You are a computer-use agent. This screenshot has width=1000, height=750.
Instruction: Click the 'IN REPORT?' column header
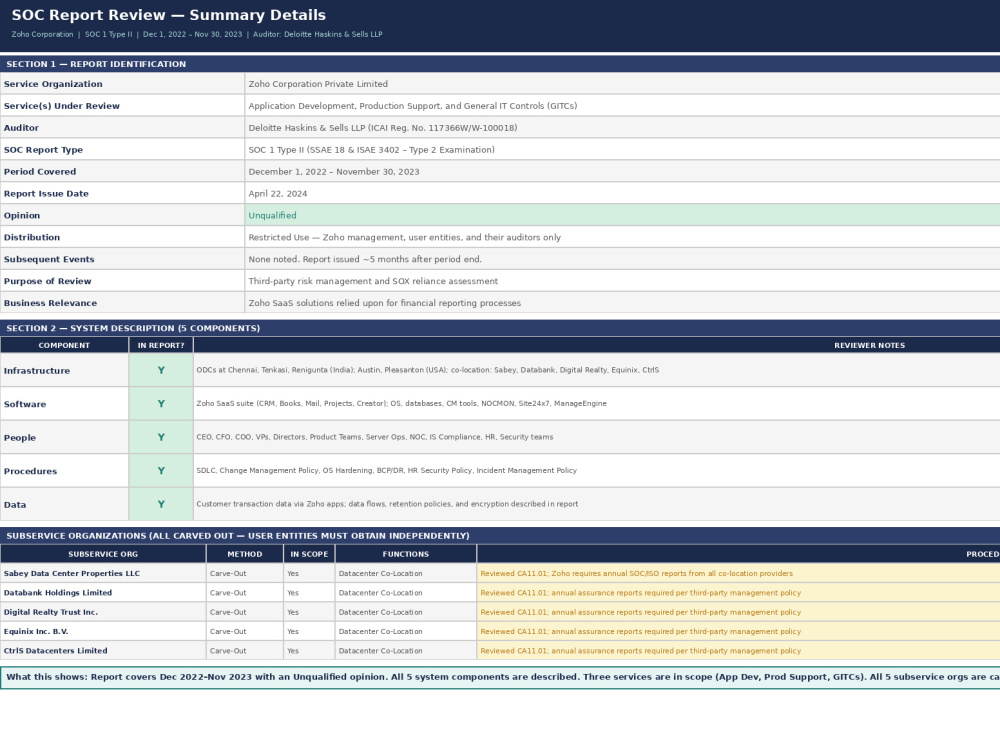(161, 345)
